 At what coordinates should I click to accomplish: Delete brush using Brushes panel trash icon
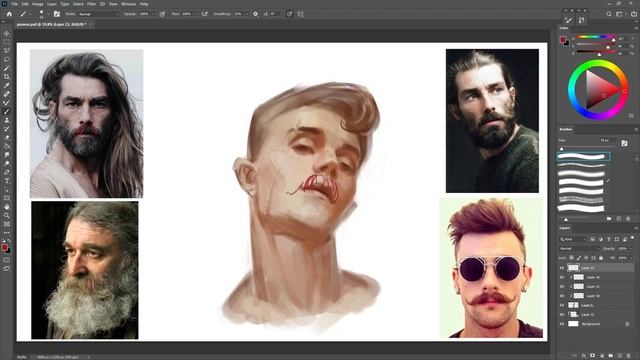click(628, 219)
